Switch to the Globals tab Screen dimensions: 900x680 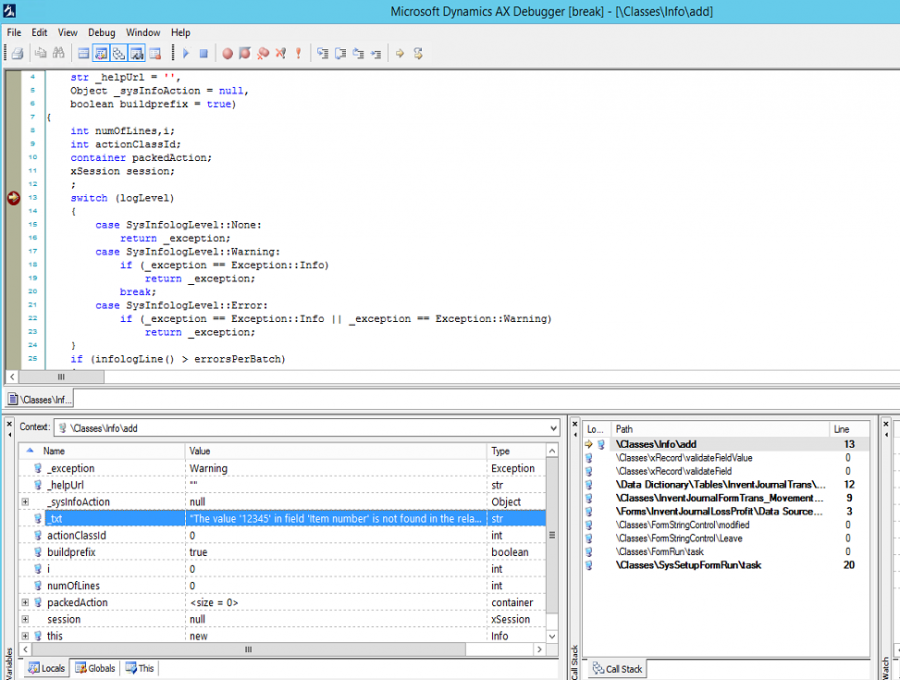pos(95,668)
